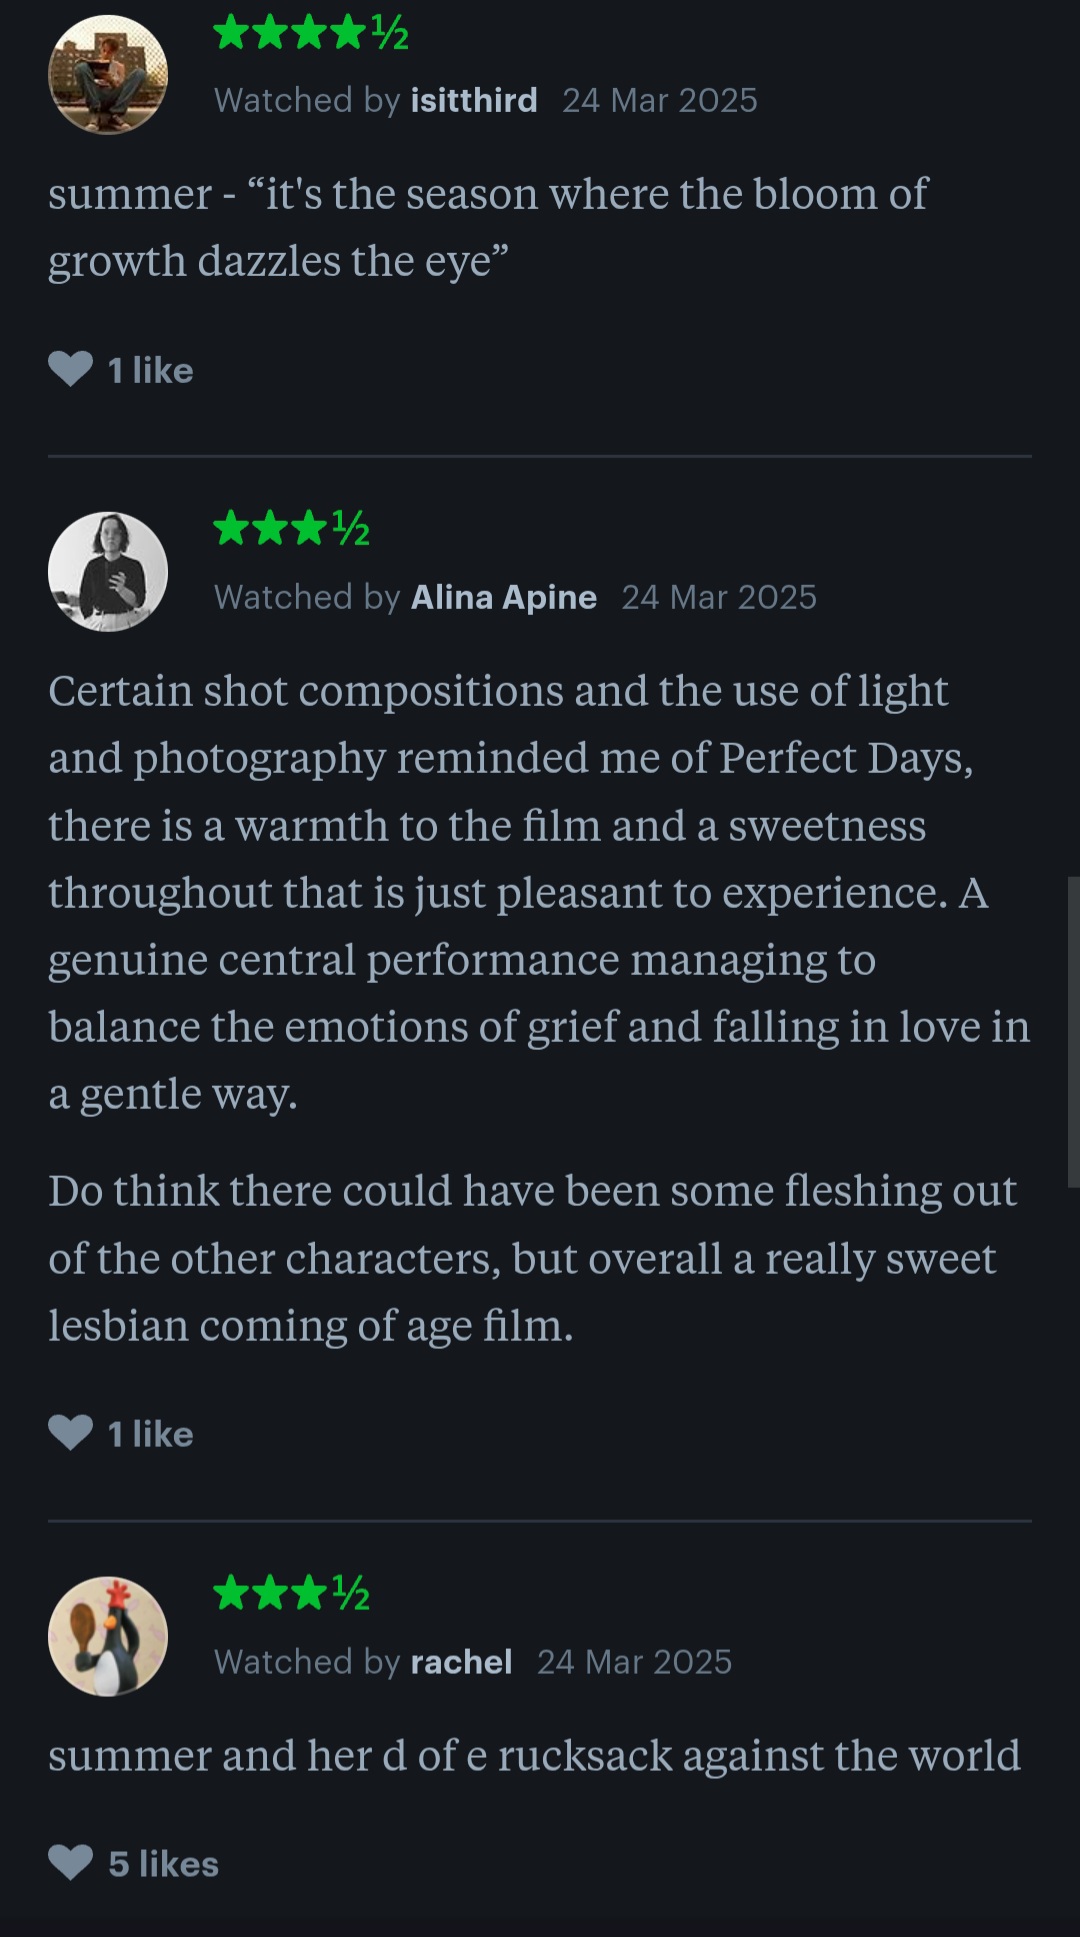View the '1 like' count on Alina's review
Screen dimensions: 1080x1937
[150, 1434]
